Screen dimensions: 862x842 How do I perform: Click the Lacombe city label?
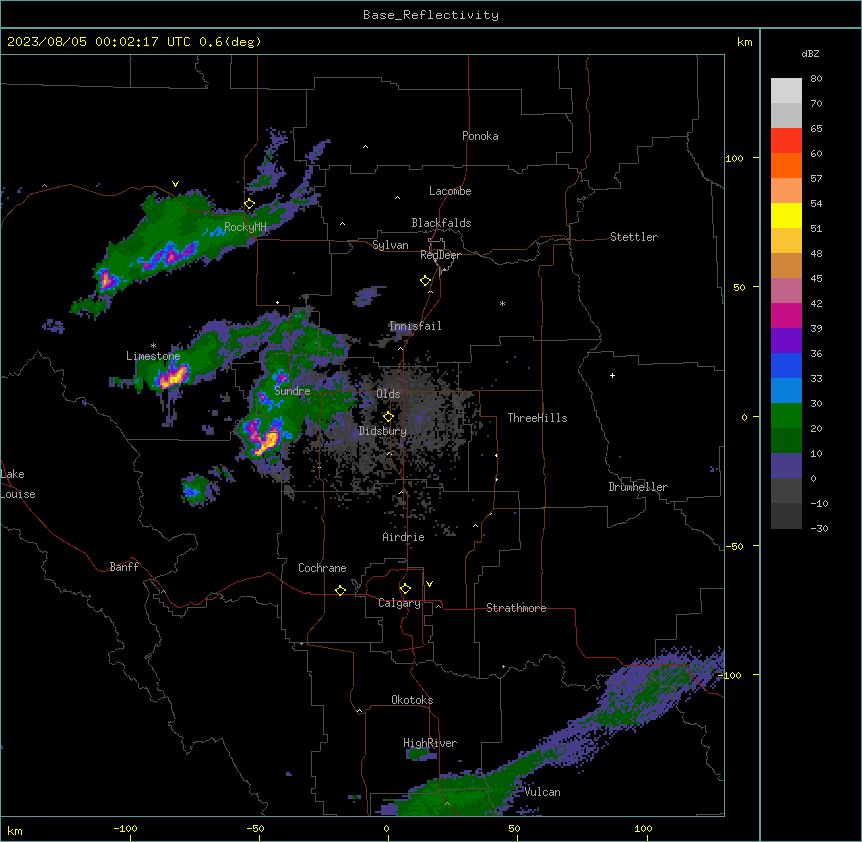(450, 191)
